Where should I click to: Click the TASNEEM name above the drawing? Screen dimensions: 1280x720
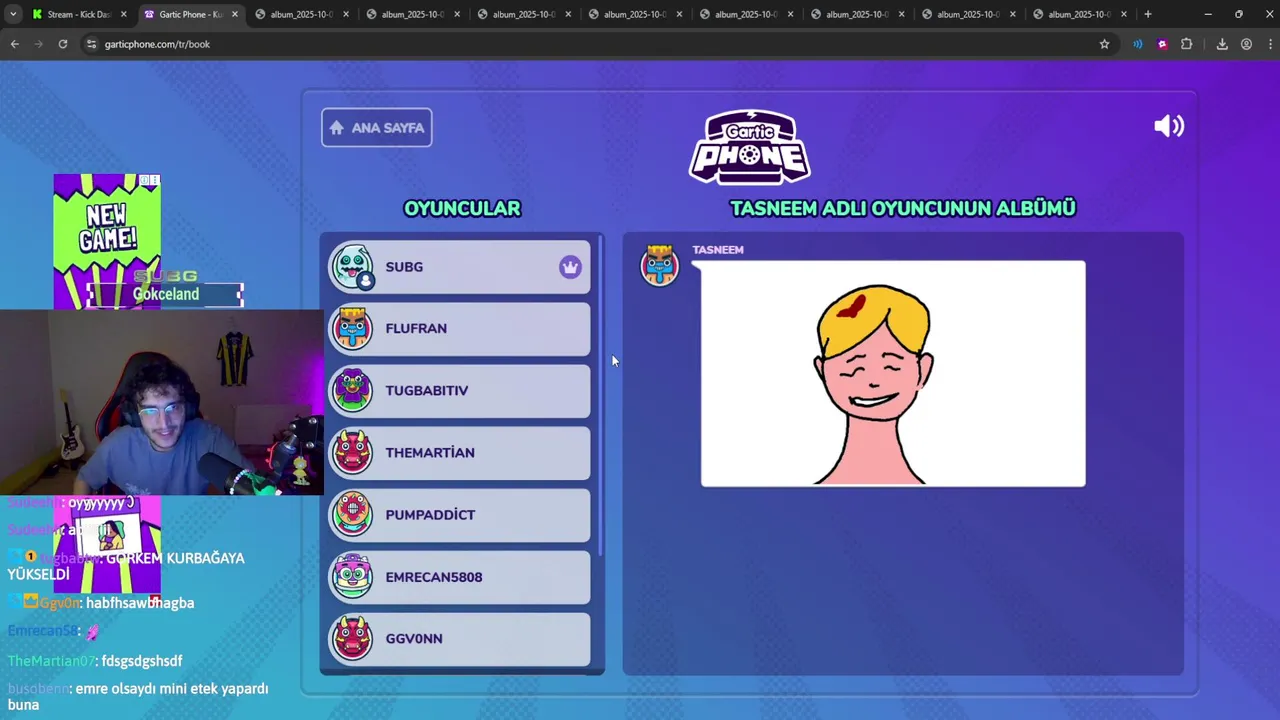click(x=718, y=250)
